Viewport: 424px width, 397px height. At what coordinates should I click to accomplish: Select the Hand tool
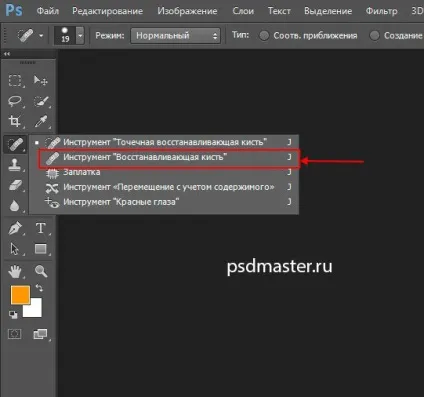pos(14,272)
